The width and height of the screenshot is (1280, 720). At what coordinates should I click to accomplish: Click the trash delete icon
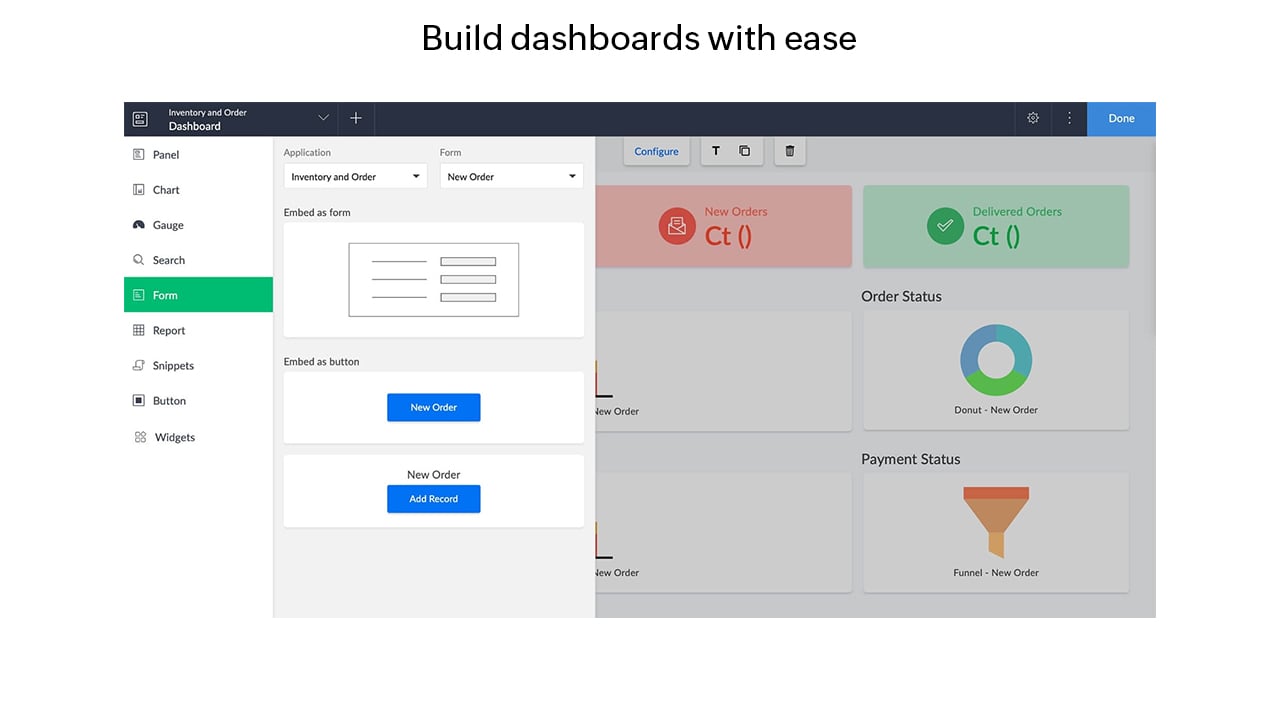tap(790, 151)
